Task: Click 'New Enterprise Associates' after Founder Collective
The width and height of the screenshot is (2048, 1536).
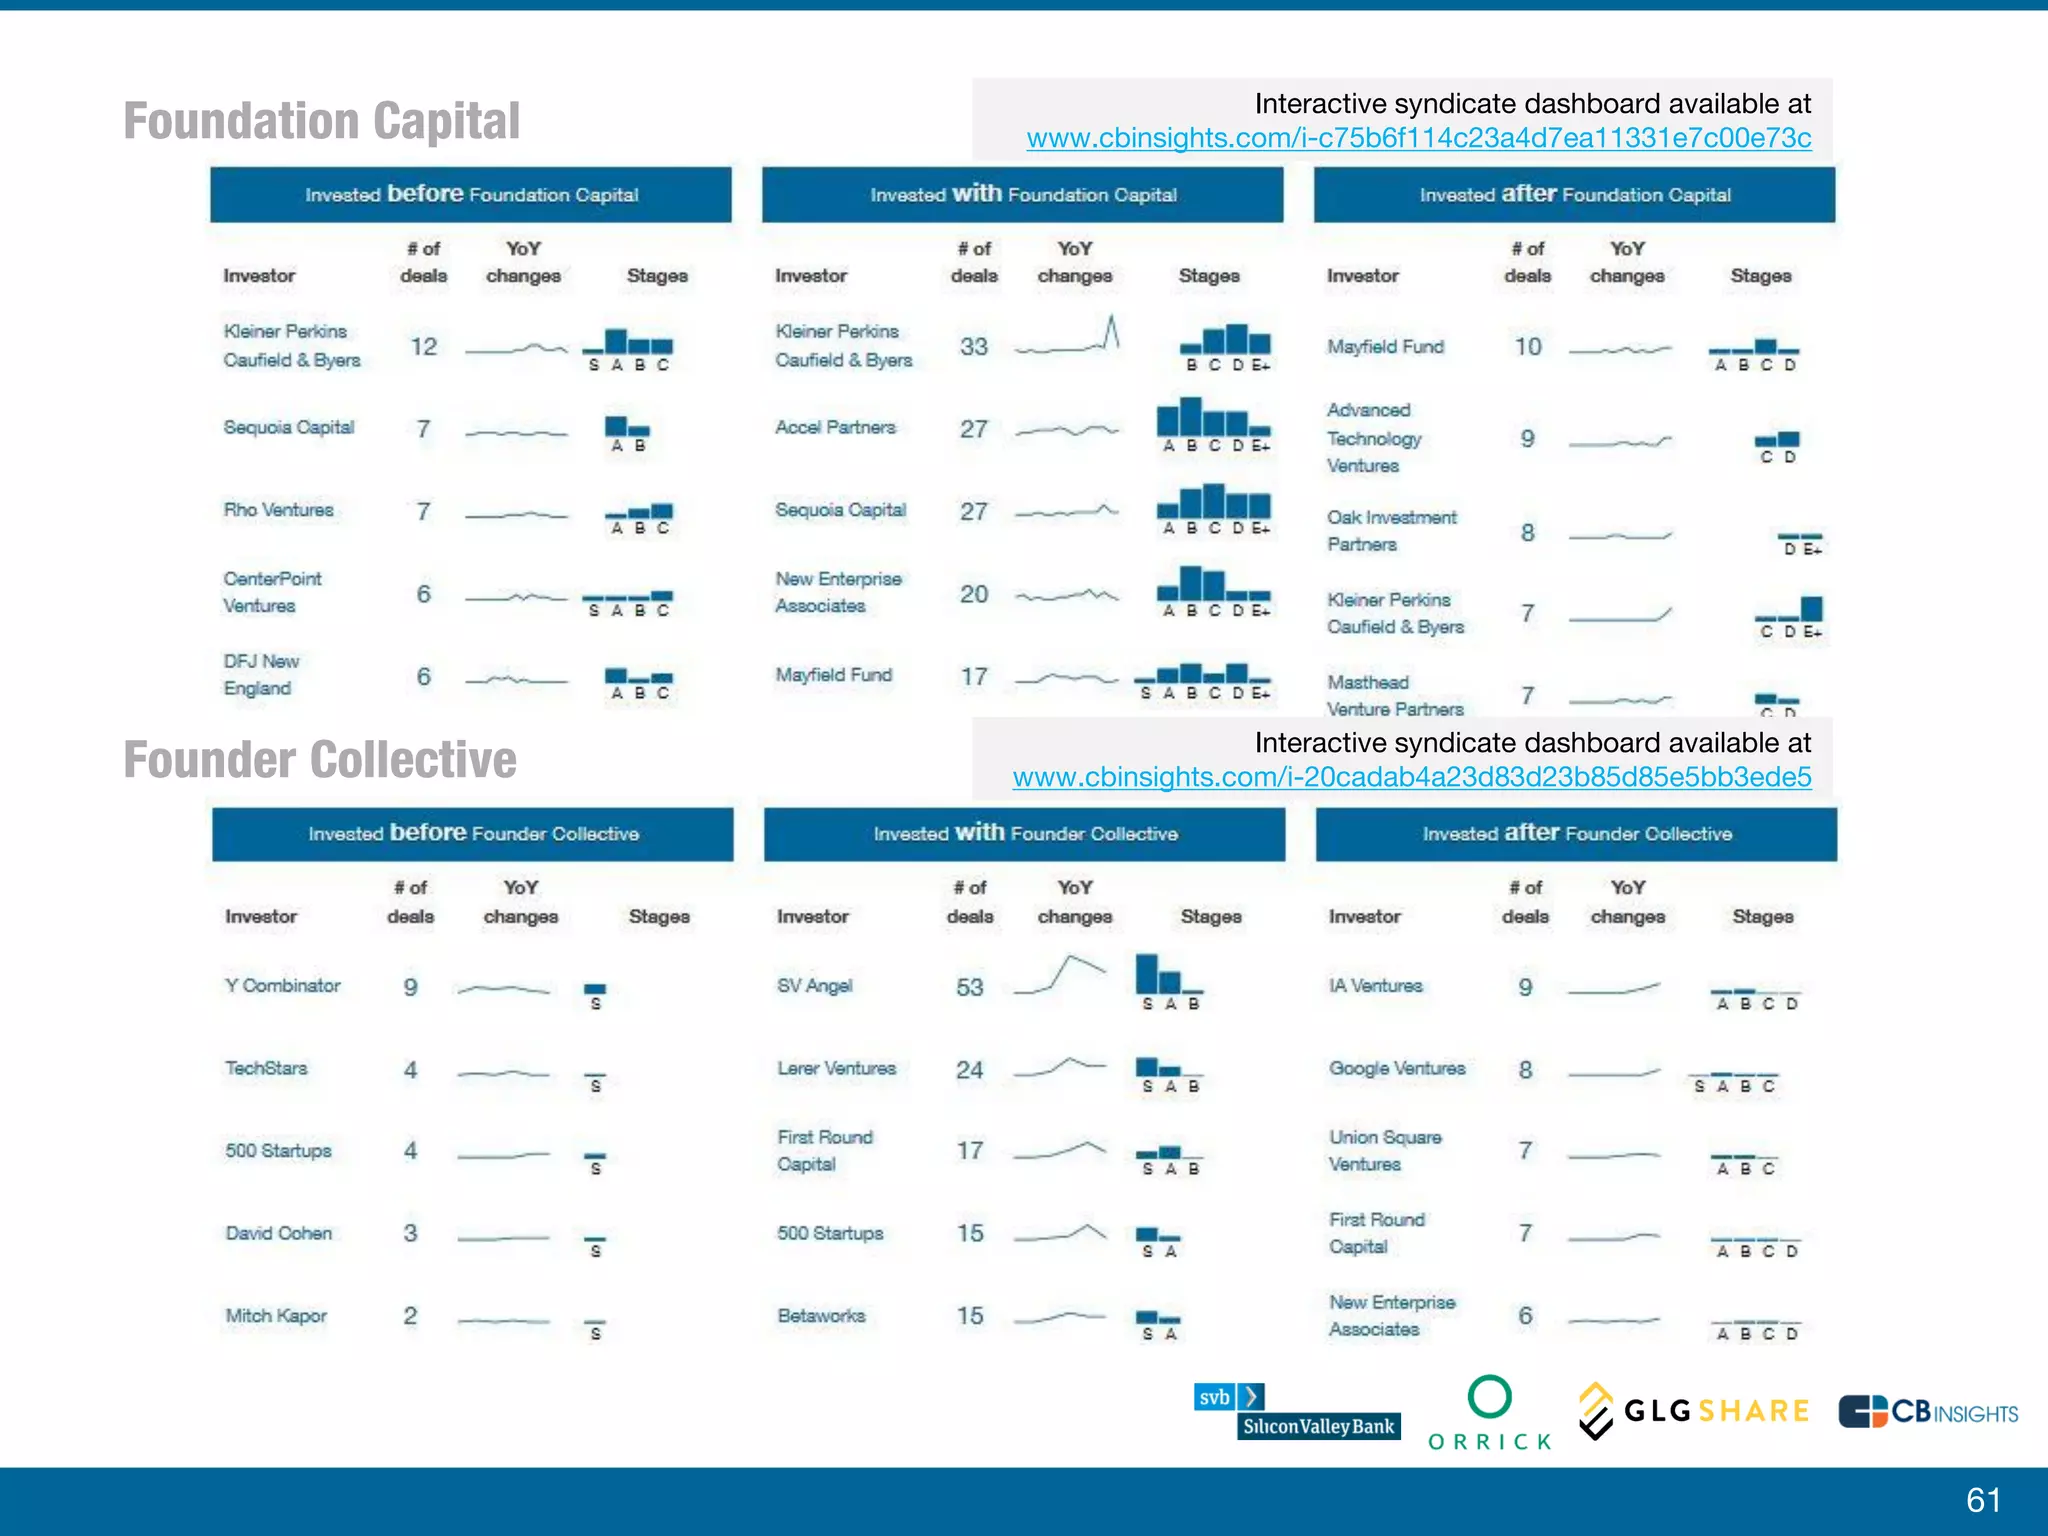Action: [x=1392, y=1316]
